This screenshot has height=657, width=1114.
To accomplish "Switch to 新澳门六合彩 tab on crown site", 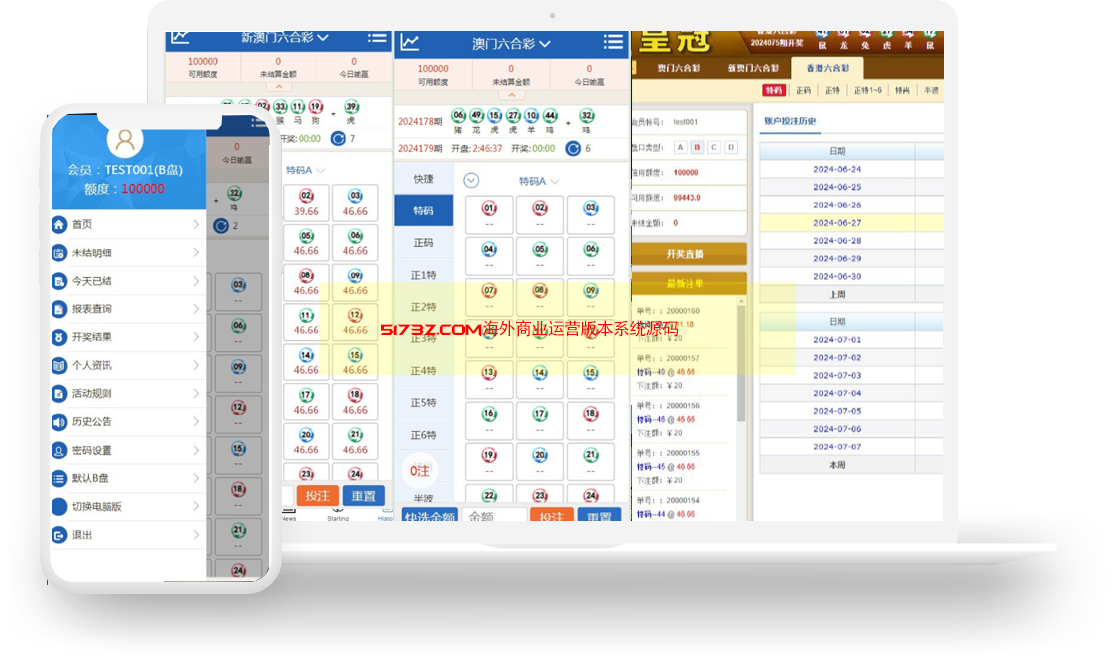I will pyautogui.click(x=753, y=68).
